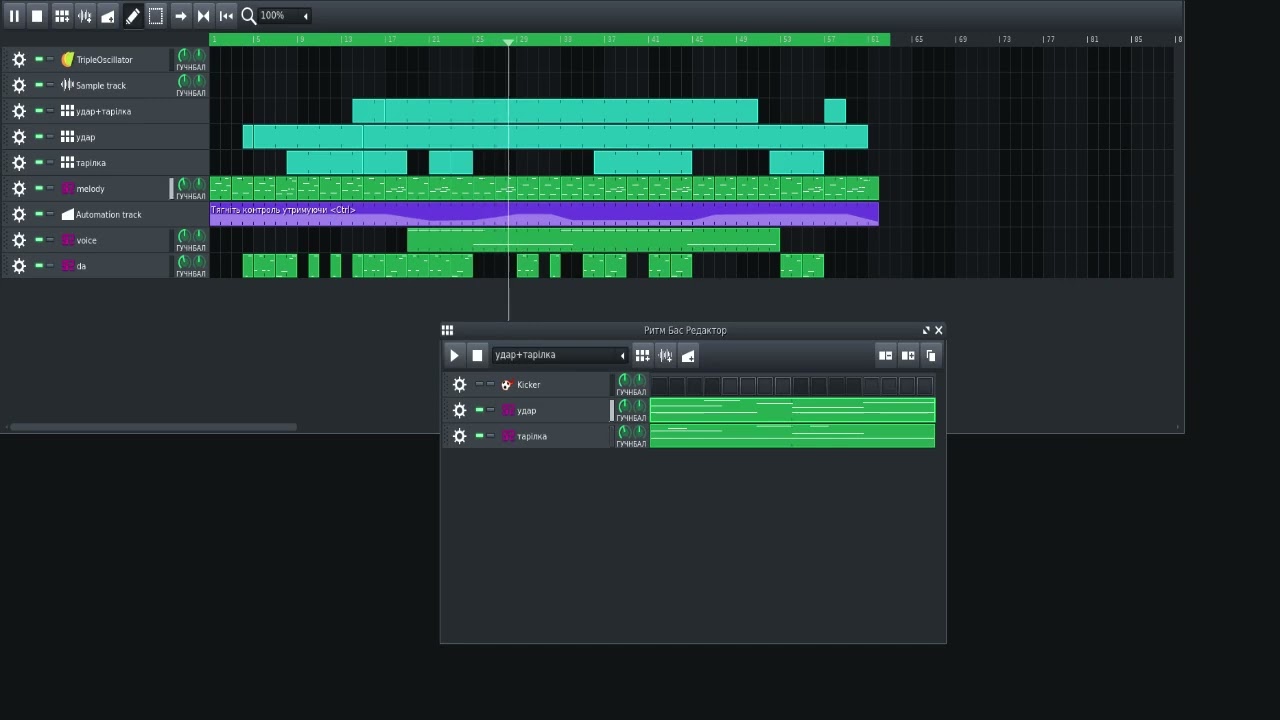Click the return-to-start arrow icon in toolbar
This screenshot has width=1280, height=720.
(226, 15)
